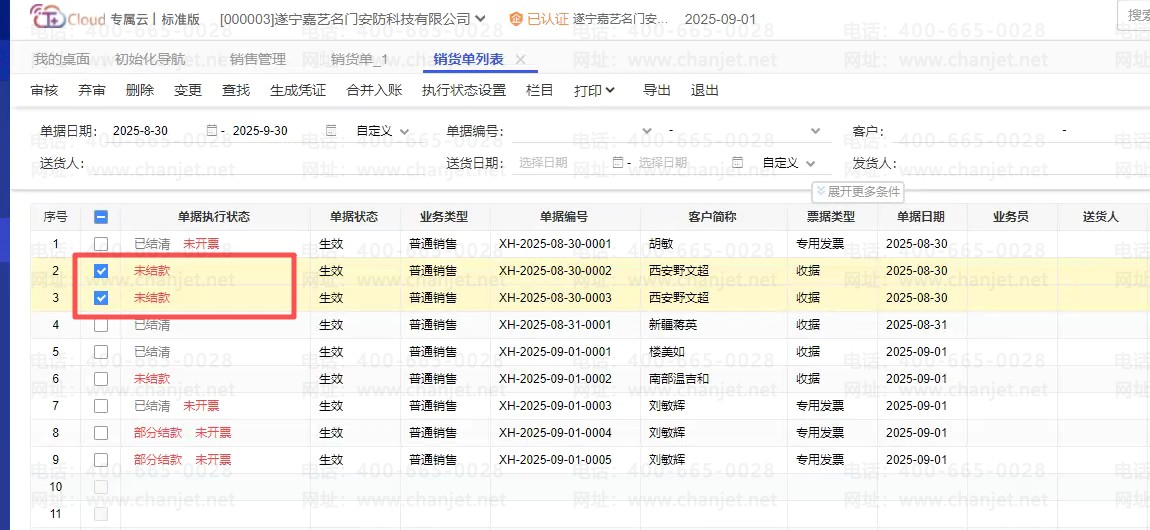Open calendar for delivery end date
Viewport: 1150px width, 530px height.
[737, 162]
